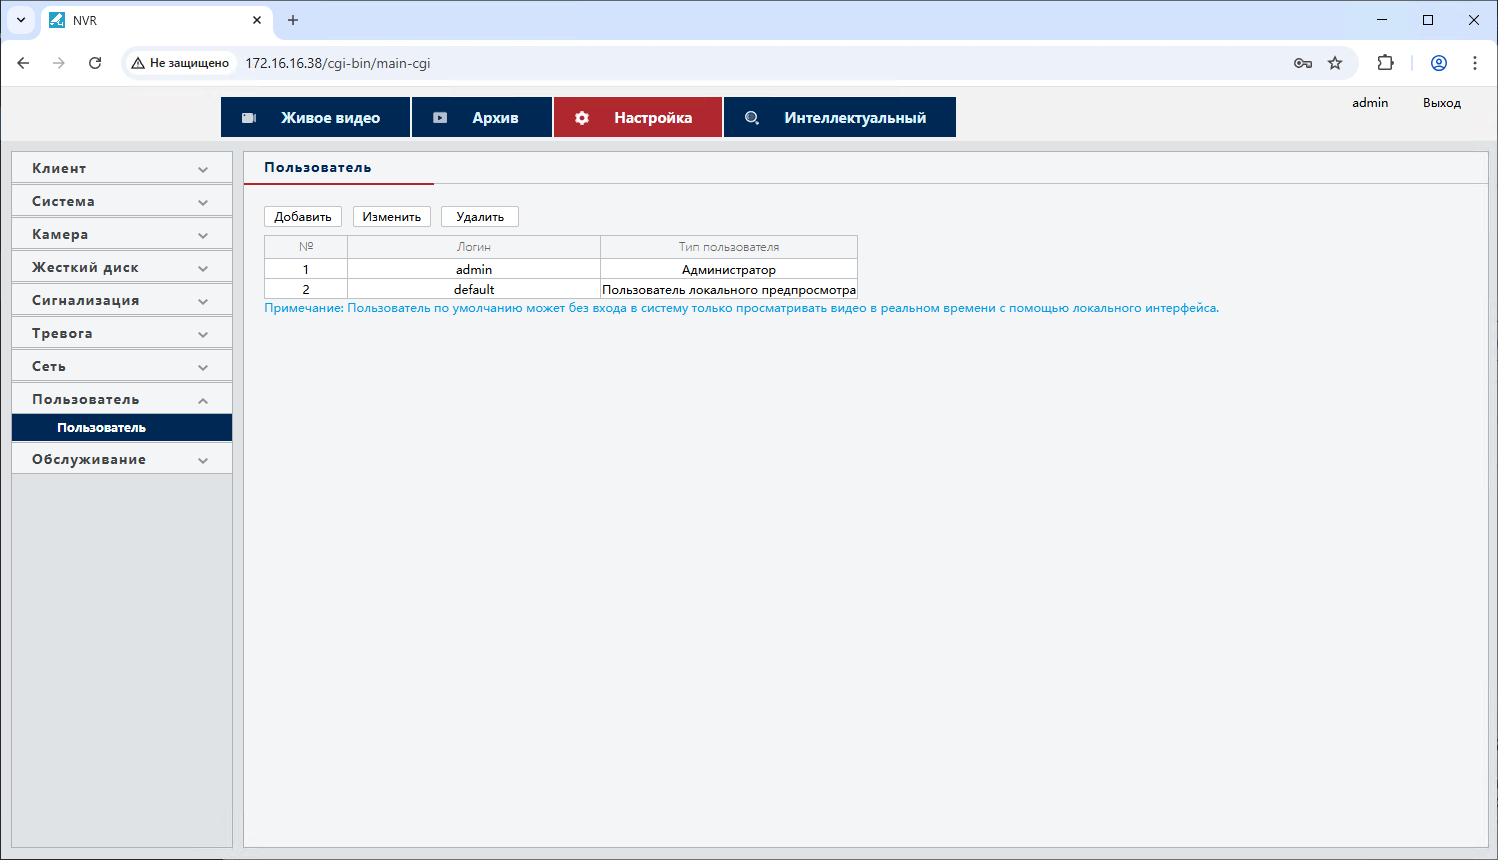Viewport: 1498px width, 860px height.
Task: Switch to the Настройка settings tab
Action: coord(638,117)
